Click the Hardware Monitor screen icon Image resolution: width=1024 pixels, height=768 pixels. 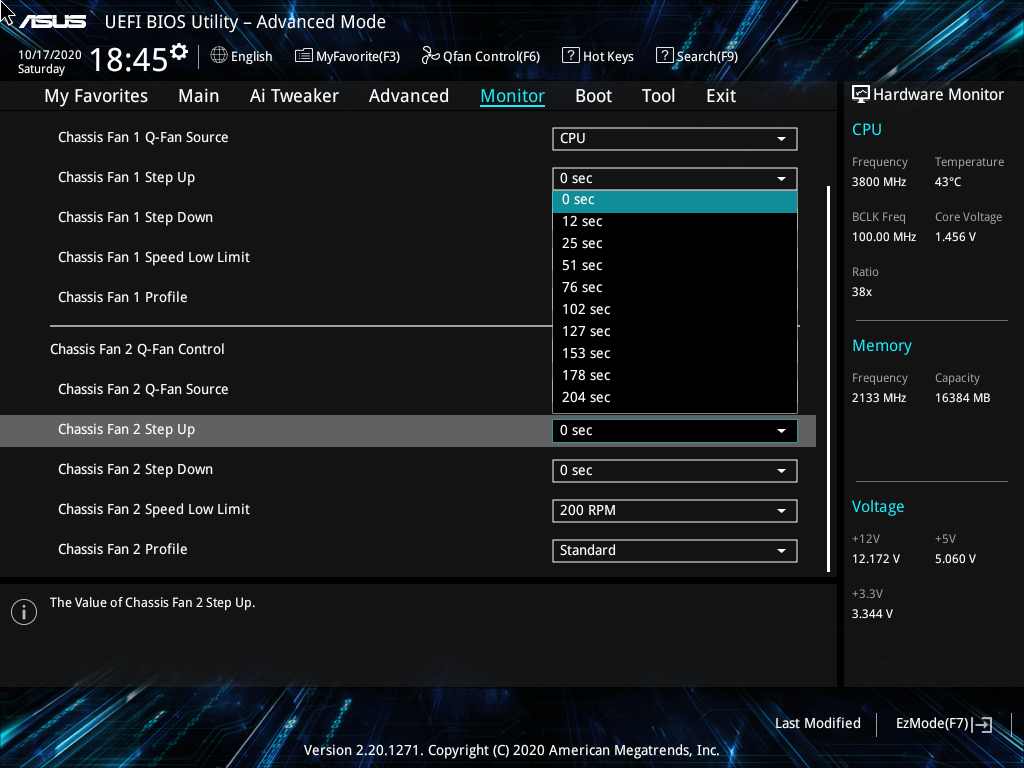pos(861,95)
